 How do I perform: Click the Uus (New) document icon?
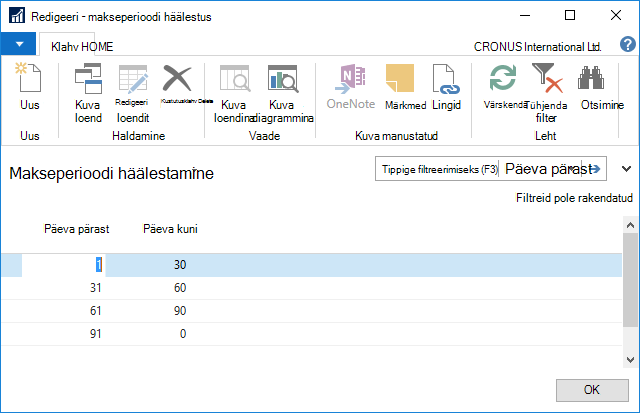coord(29,78)
